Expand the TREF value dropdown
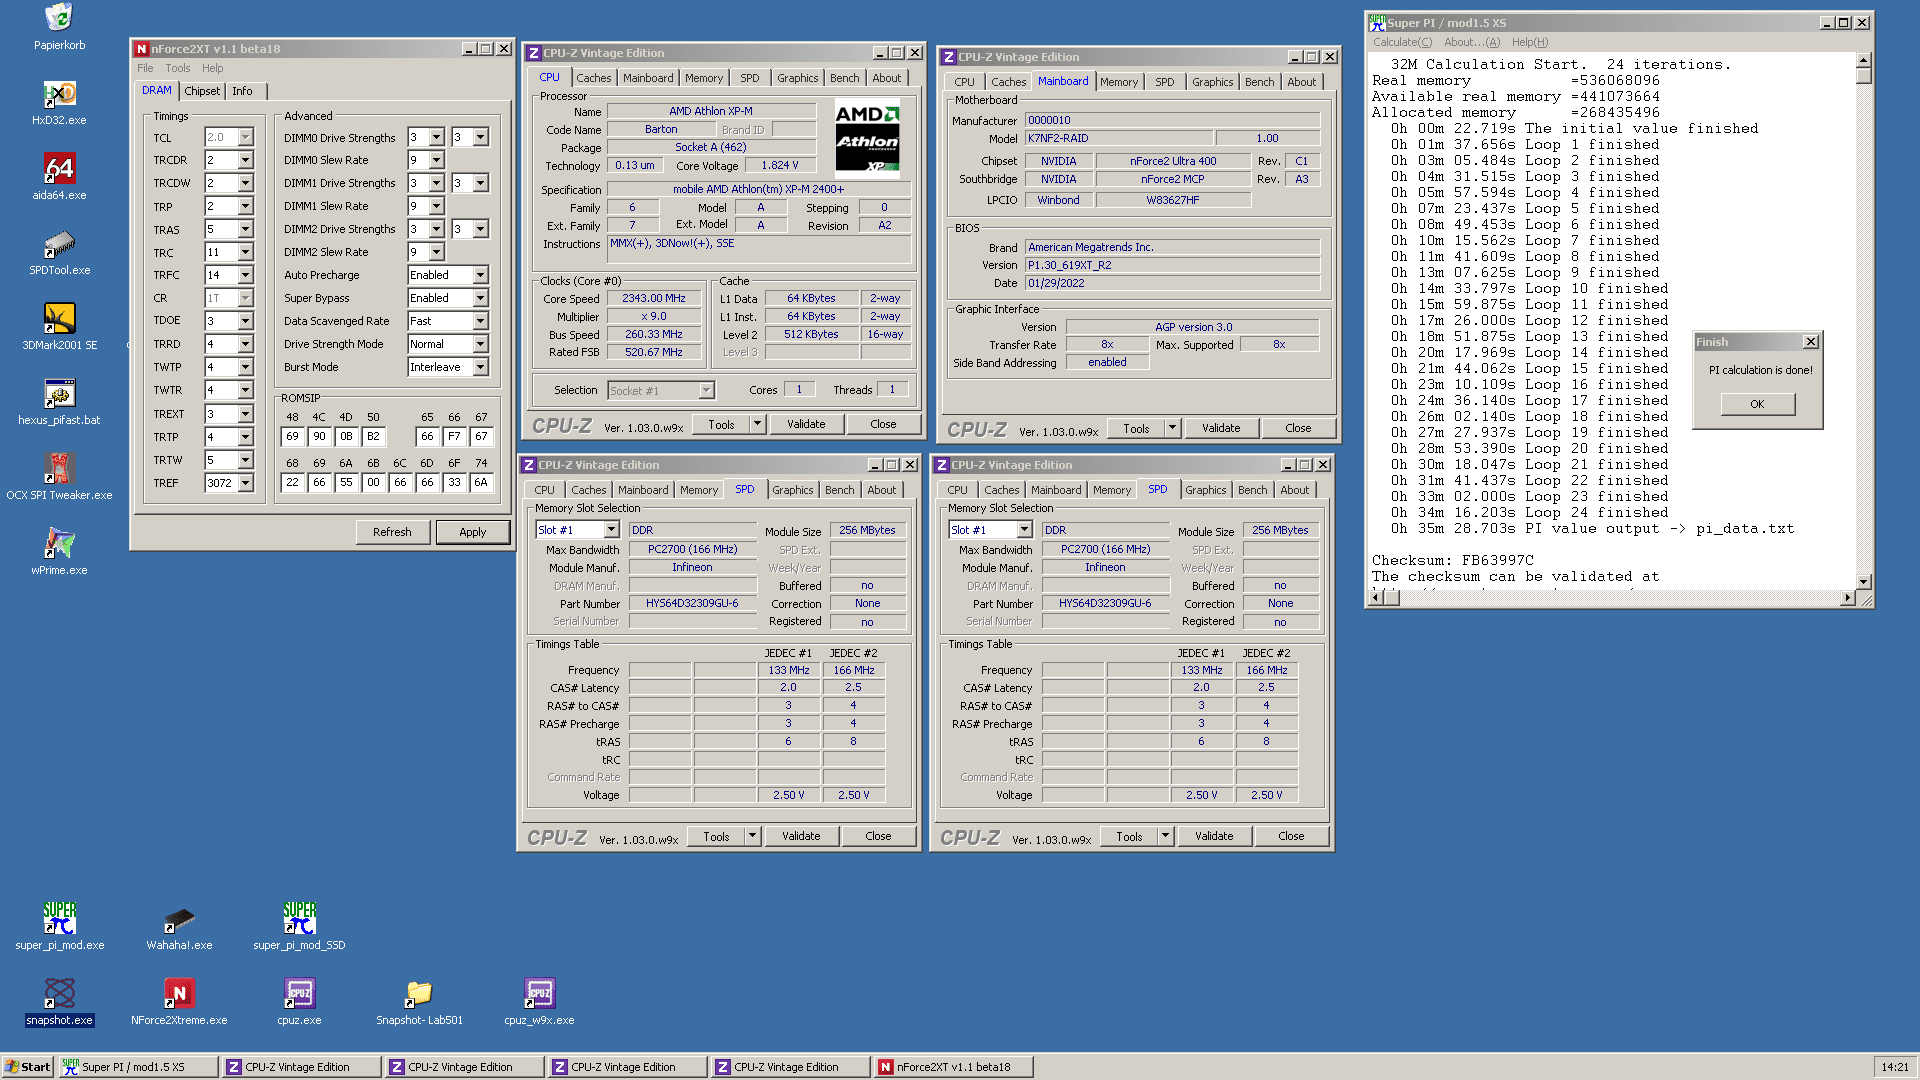 [x=245, y=483]
